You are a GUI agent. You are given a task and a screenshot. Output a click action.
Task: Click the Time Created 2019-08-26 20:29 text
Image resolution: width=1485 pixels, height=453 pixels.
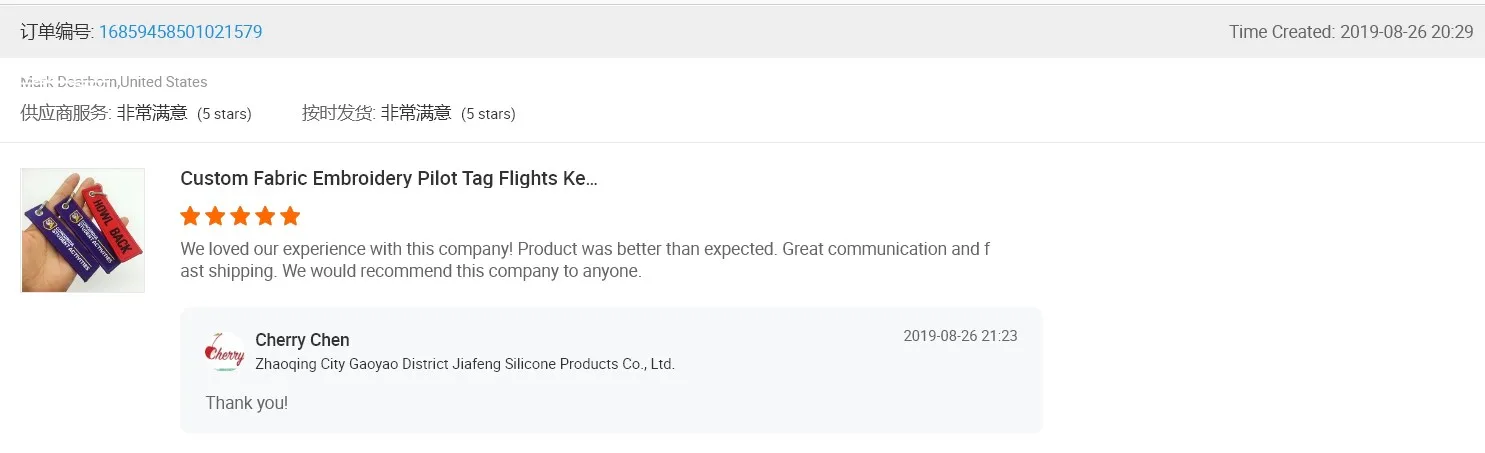pyautogui.click(x=1350, y=32)
